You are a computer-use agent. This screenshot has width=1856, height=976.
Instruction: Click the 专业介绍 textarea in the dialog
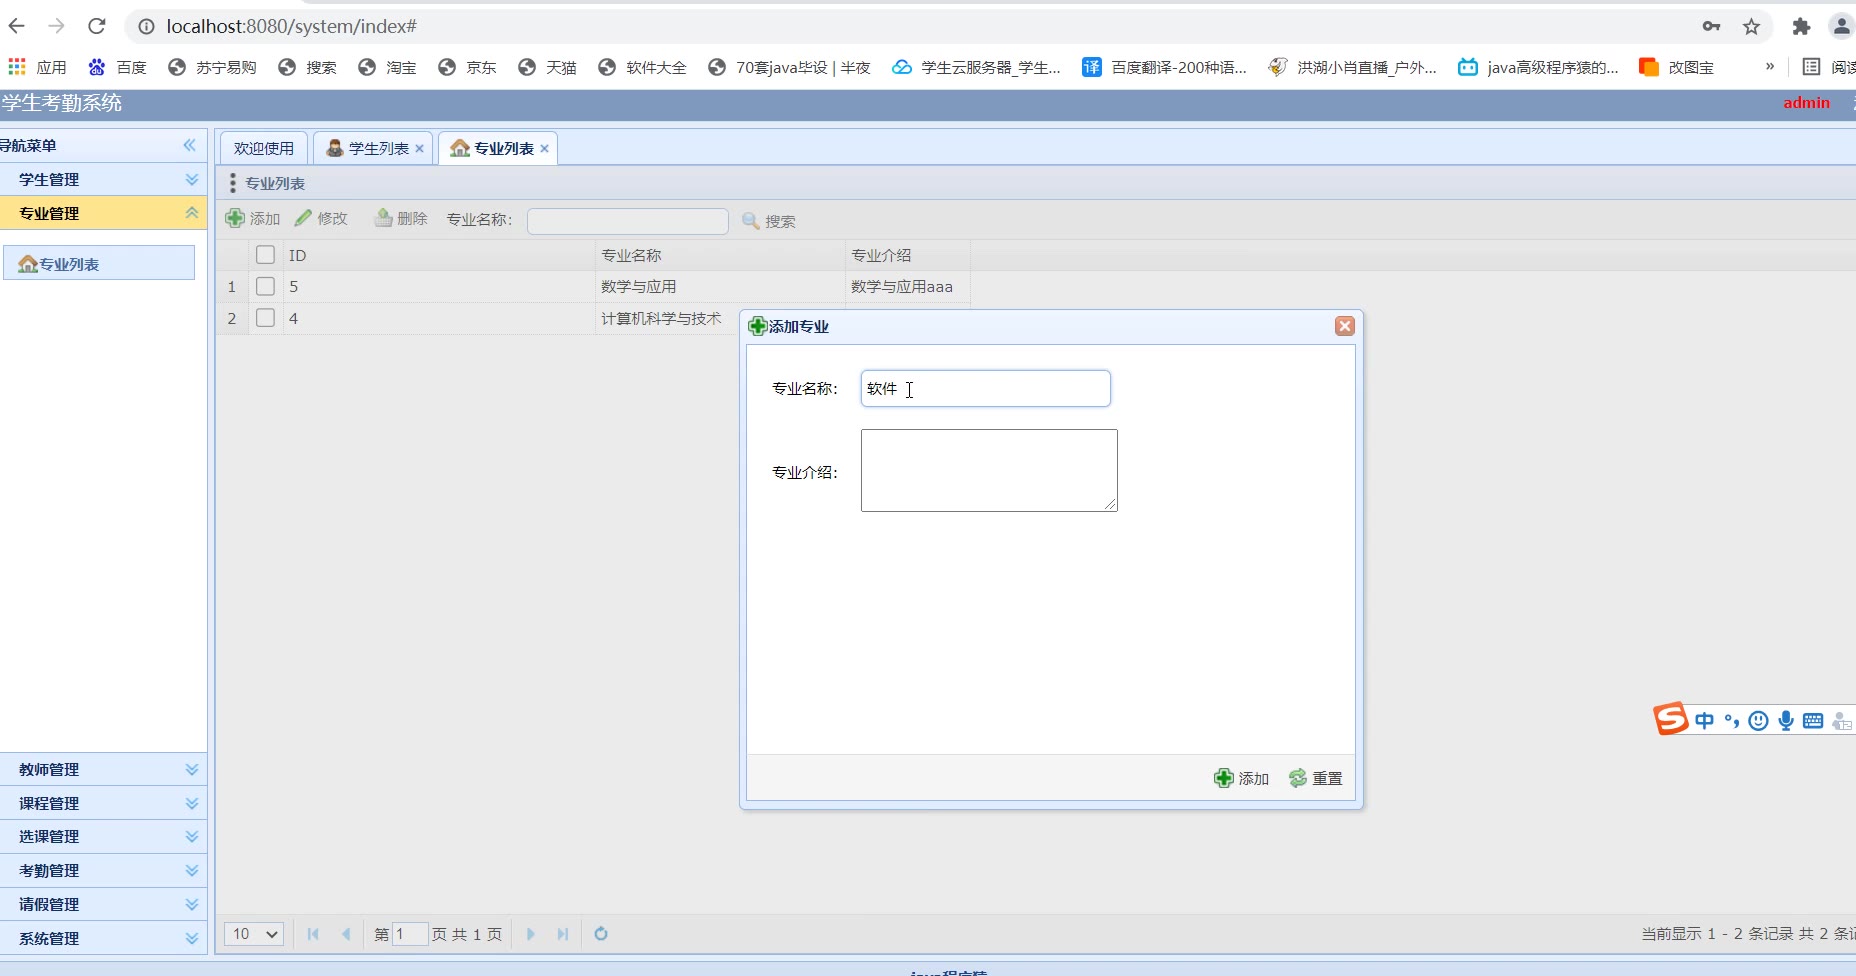(988, 470)
